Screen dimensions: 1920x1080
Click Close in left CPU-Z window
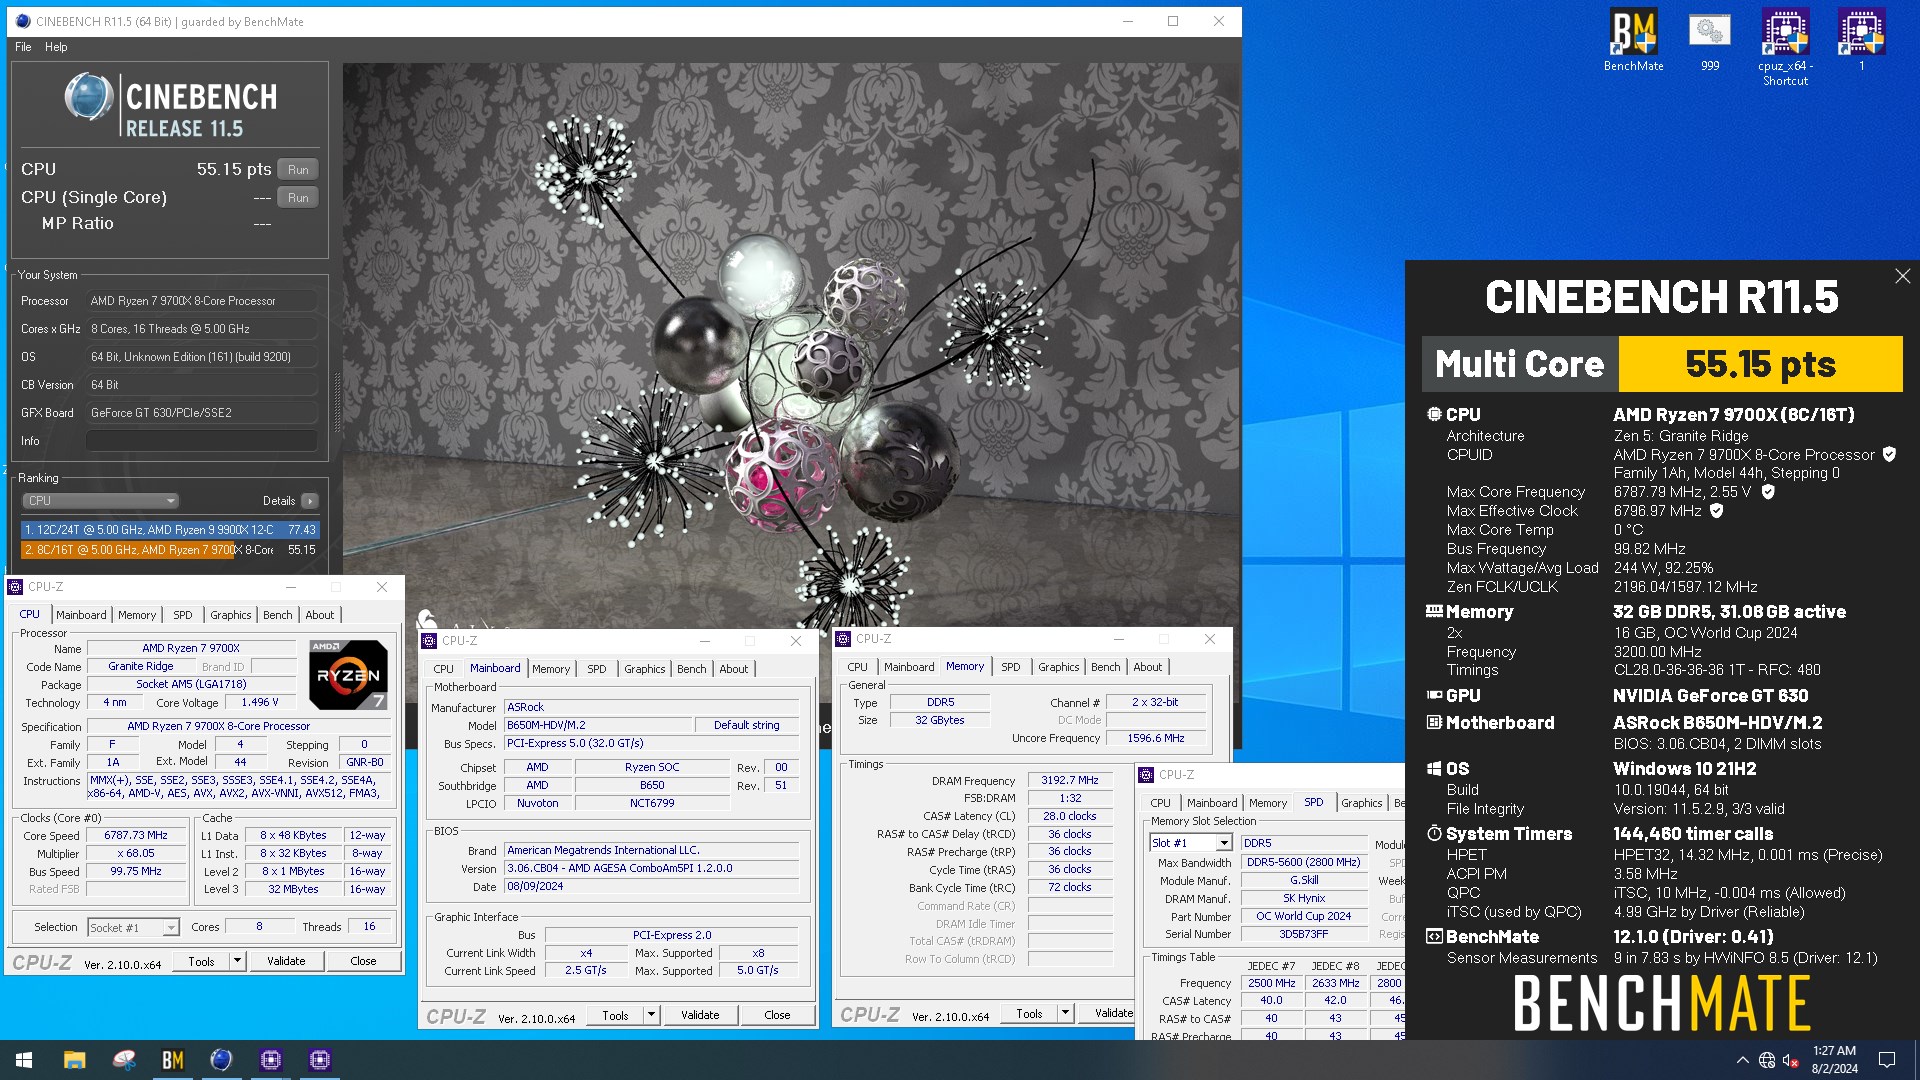click(363, 961)
